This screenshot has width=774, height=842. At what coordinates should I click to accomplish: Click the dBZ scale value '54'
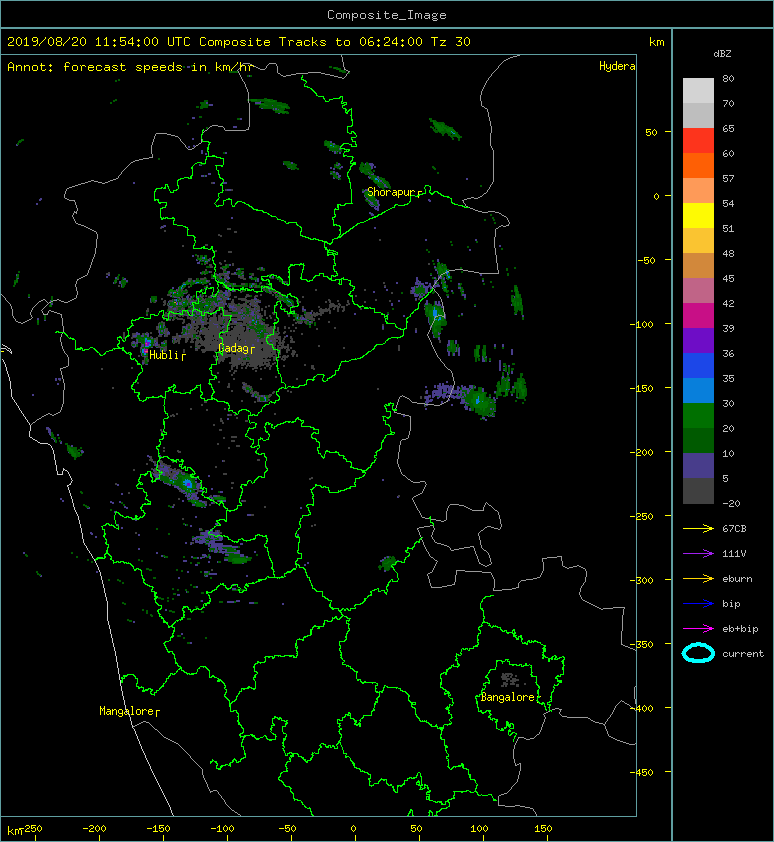tap(728, 204)
